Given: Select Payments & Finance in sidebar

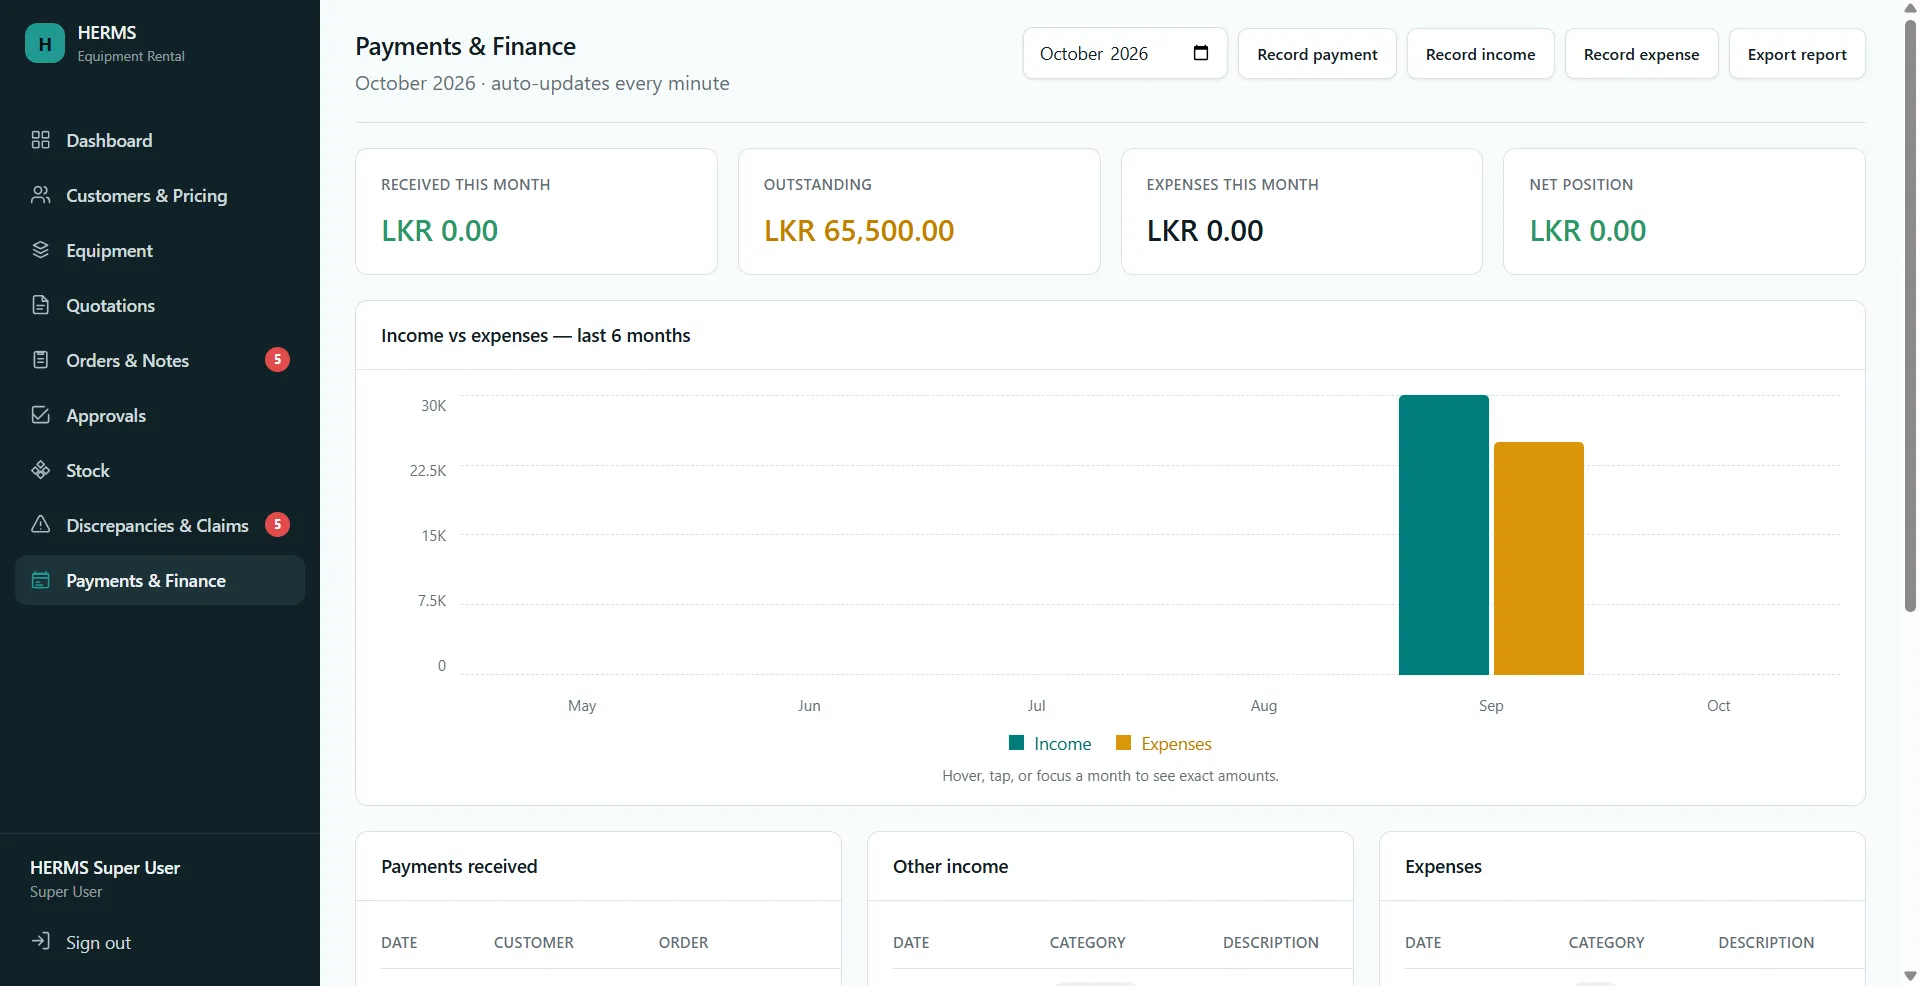Looking at the screenshot, I should pyautogui.click(x=160, y=580).
